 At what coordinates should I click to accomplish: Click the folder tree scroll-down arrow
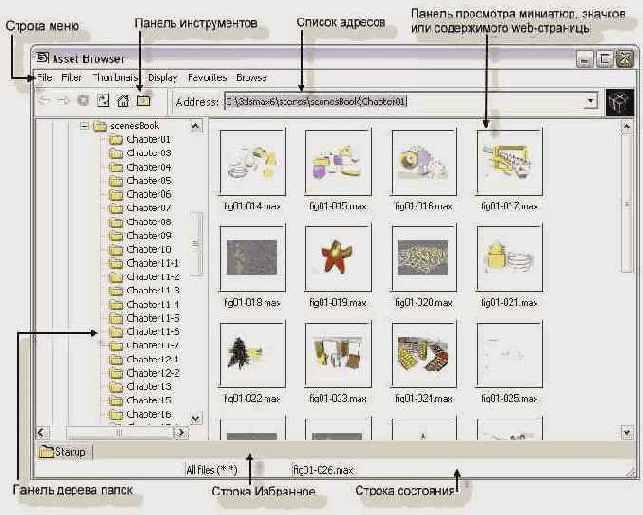[x=196, y=418]
